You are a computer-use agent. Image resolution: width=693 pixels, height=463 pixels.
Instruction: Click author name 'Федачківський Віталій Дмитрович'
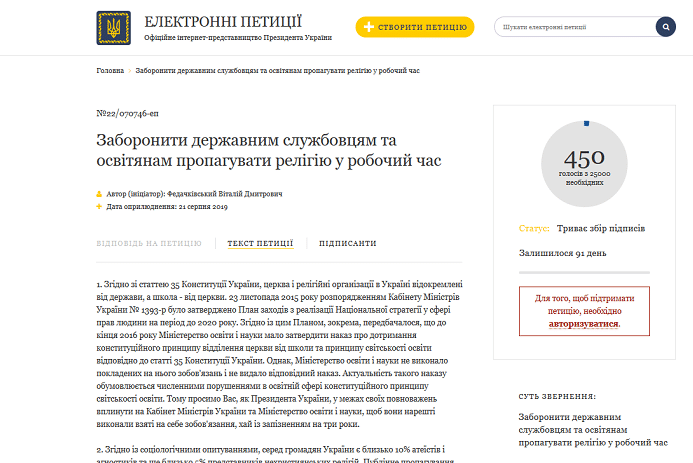tap(225, 194)
